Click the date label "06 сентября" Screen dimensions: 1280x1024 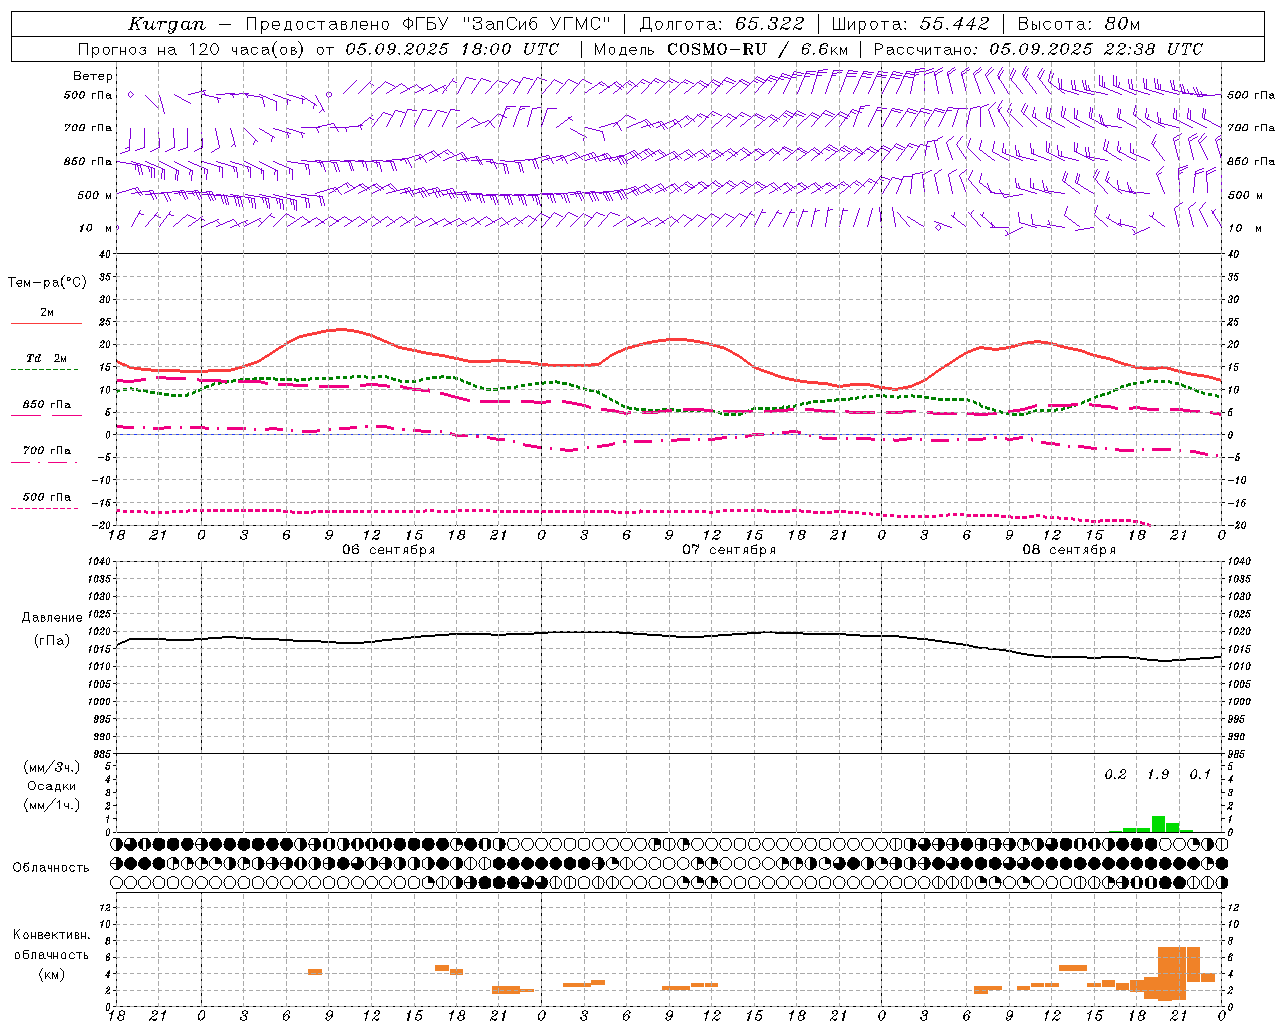[x=388, y=550]
